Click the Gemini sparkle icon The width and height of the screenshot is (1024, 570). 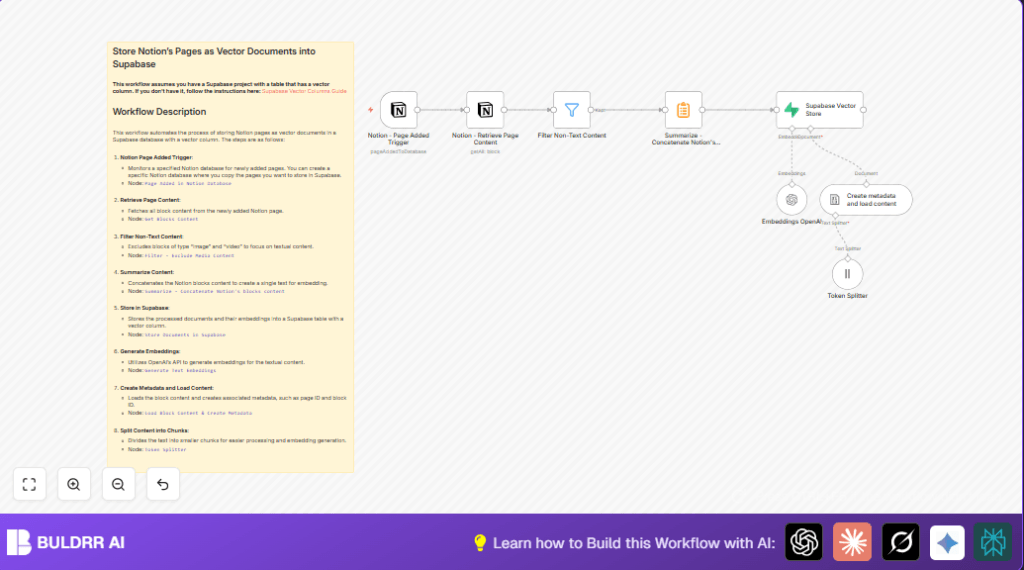[x=947, y=542]
